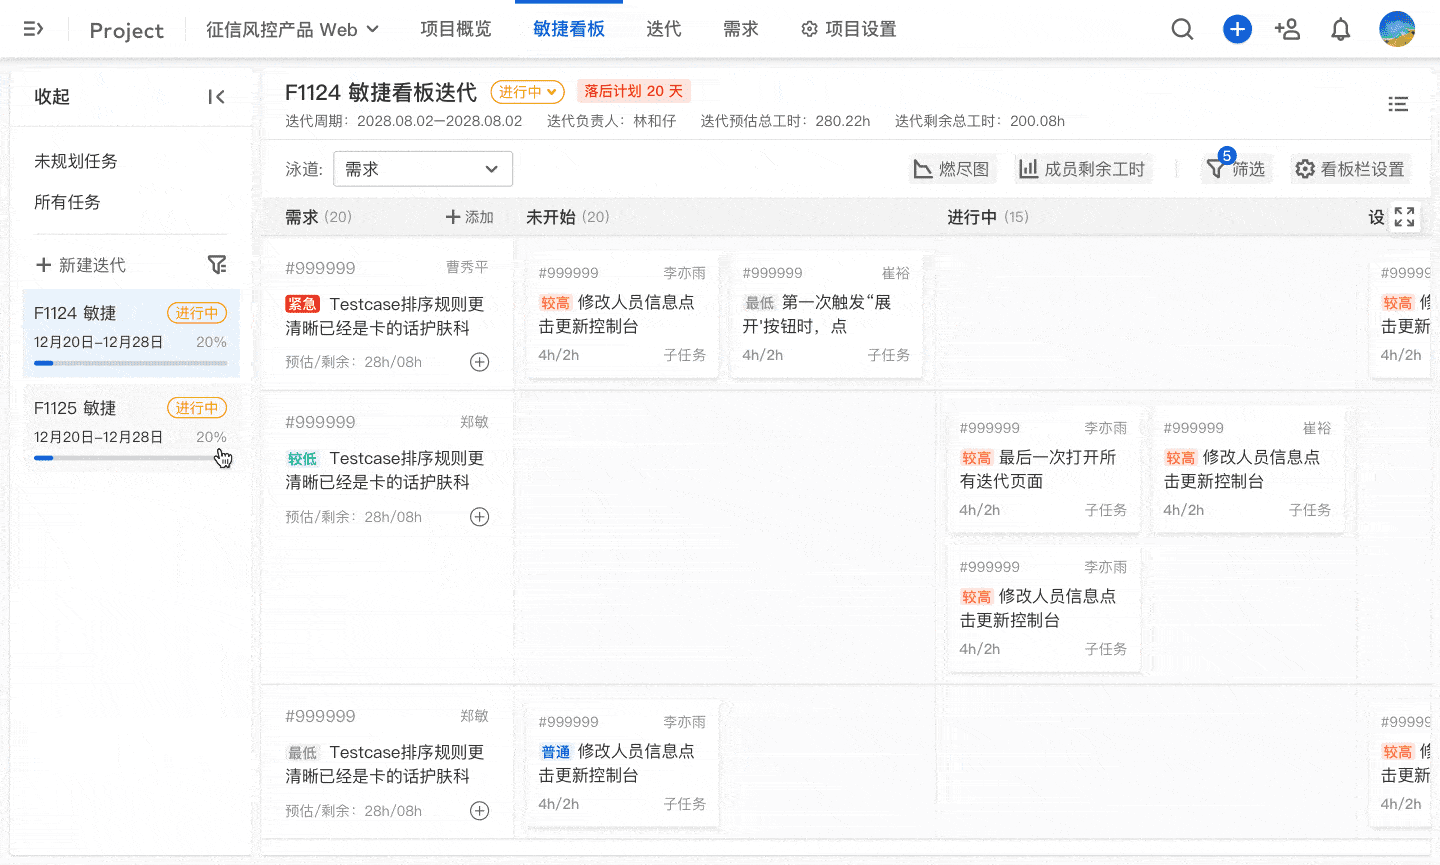Expand the 泳道 需求 combo box
This screenshot has width=1440, height=865.
click(422, 169)
